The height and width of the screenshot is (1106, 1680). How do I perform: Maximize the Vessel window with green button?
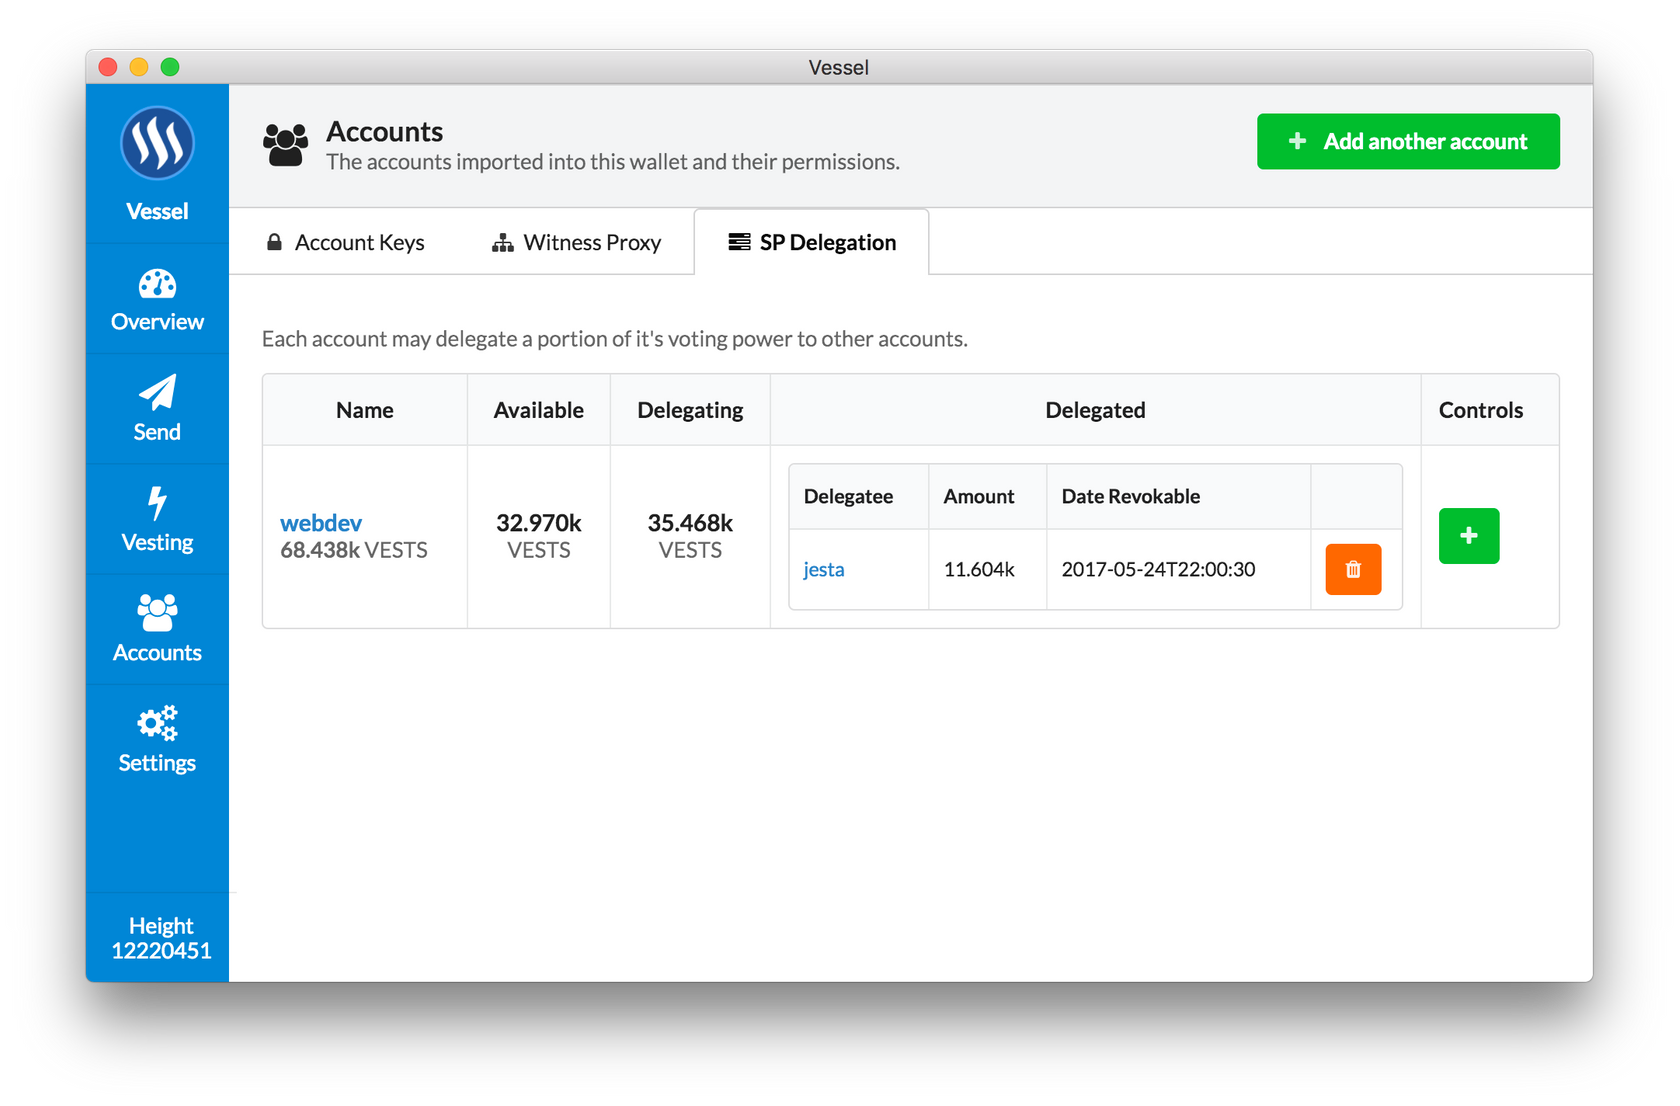[170, 67]
